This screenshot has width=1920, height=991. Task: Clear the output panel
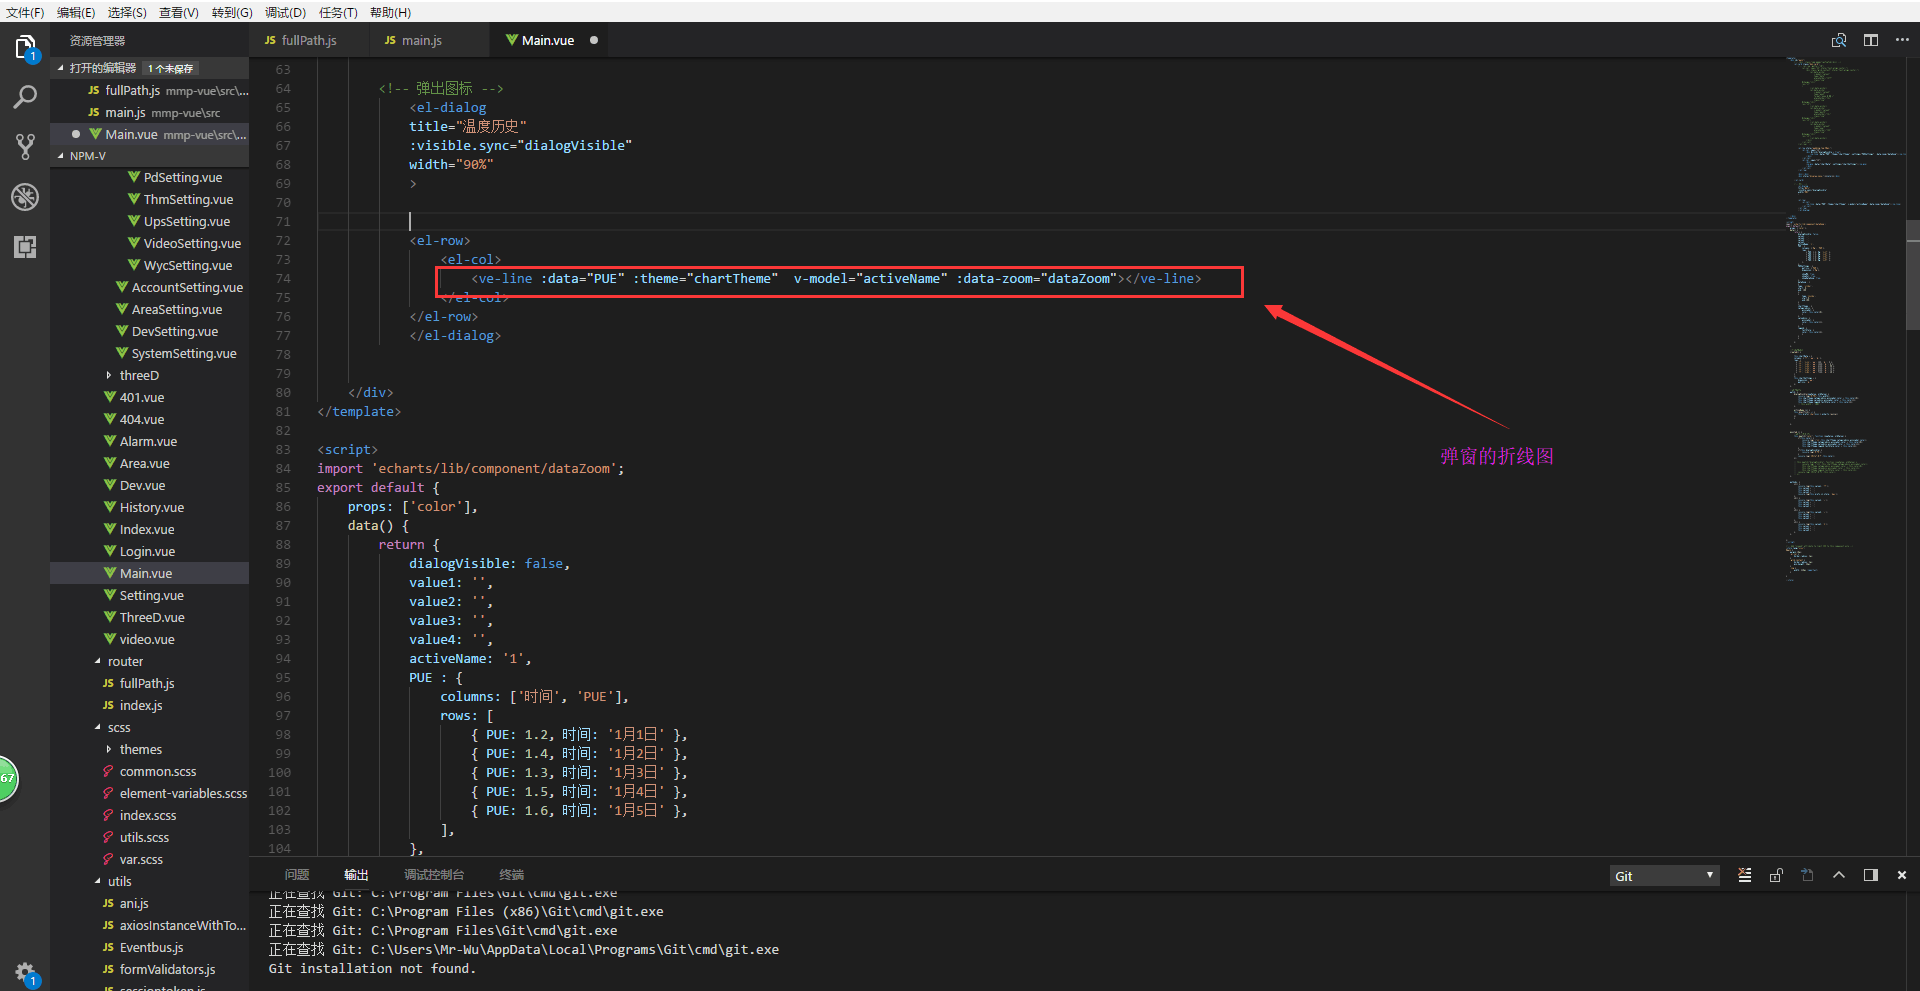(1745, 875)
